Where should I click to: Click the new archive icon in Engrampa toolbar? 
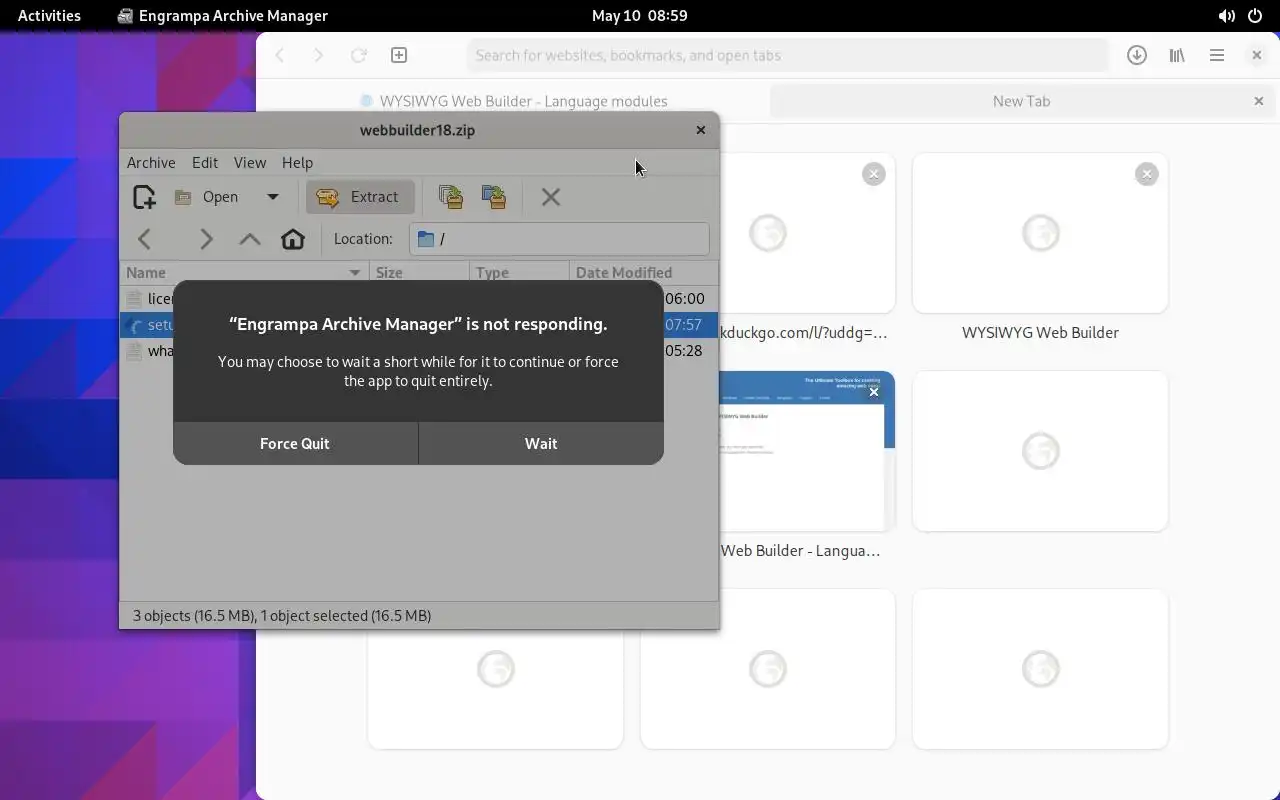coord(144,197)
